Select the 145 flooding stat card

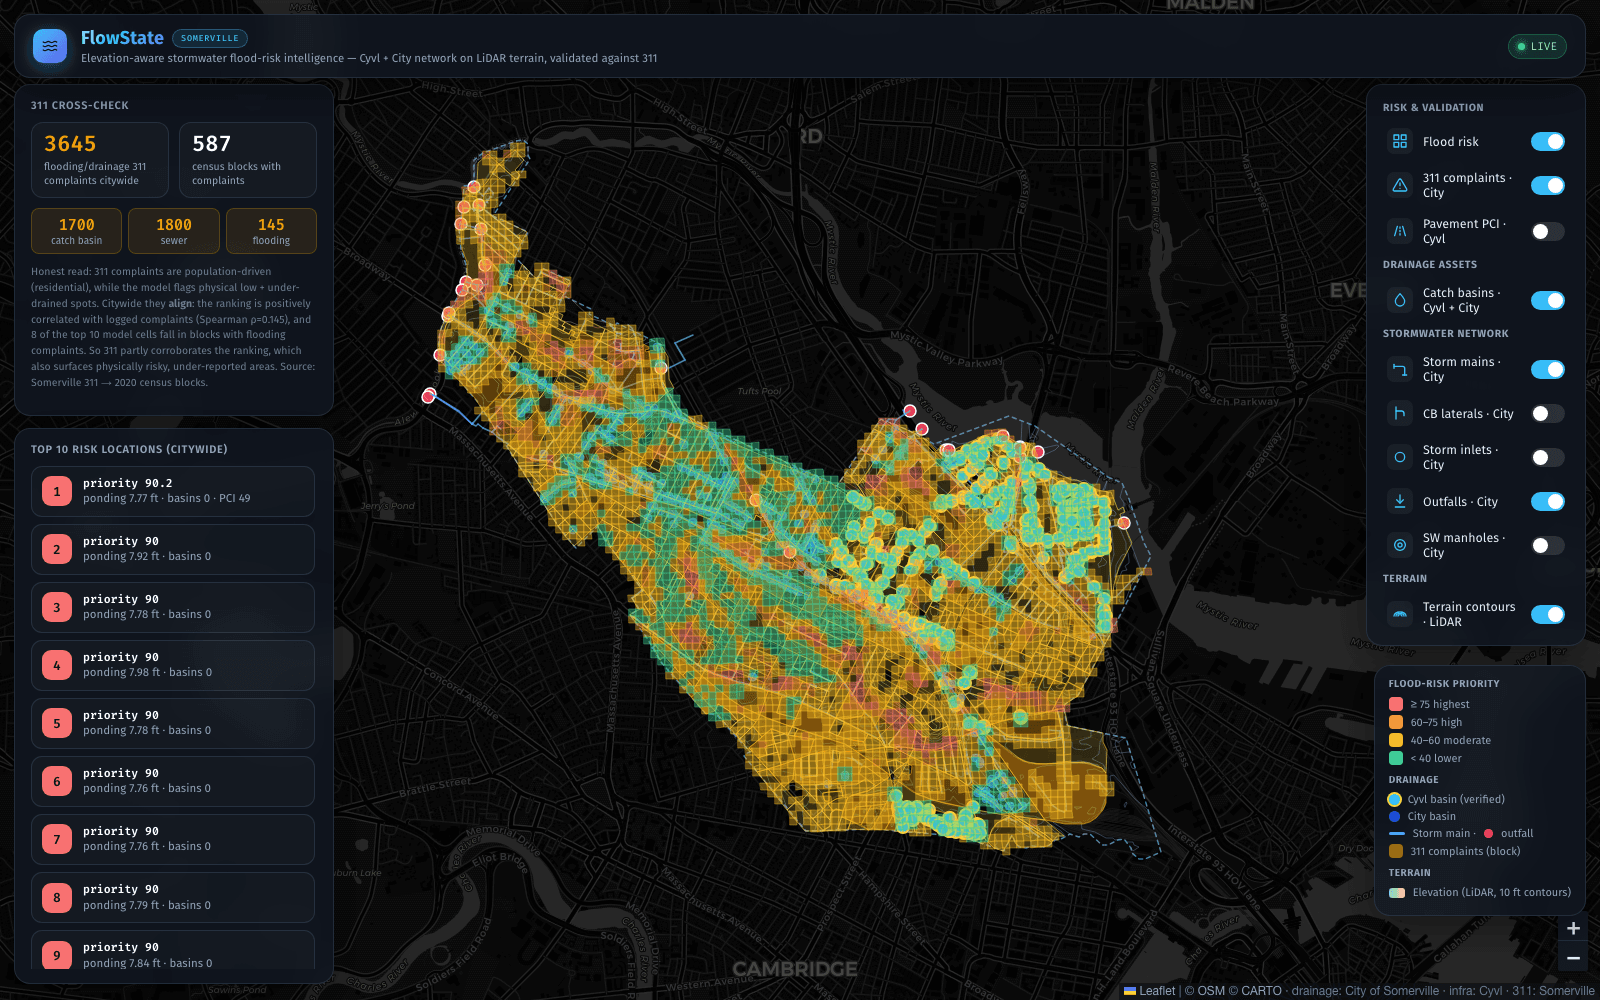point(271,231)
